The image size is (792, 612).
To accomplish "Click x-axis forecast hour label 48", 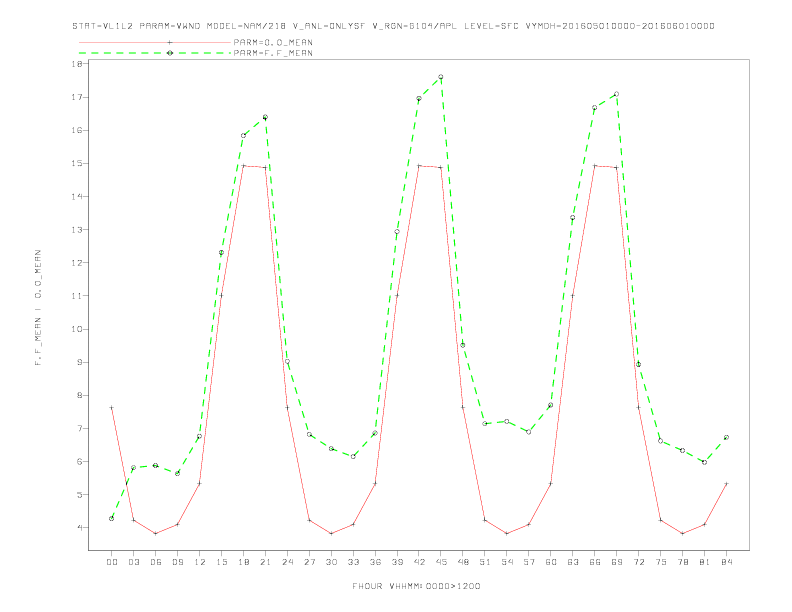I will [463, 562].
